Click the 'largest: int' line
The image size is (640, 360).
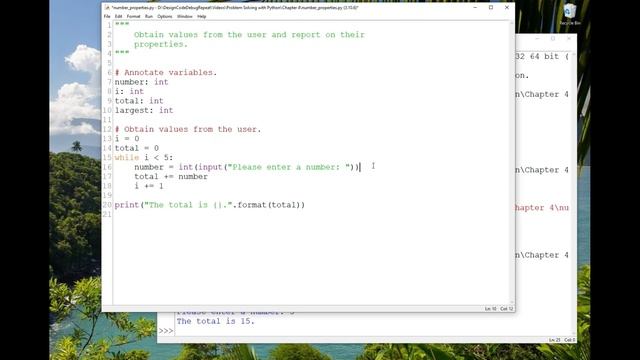click(144, 110)
